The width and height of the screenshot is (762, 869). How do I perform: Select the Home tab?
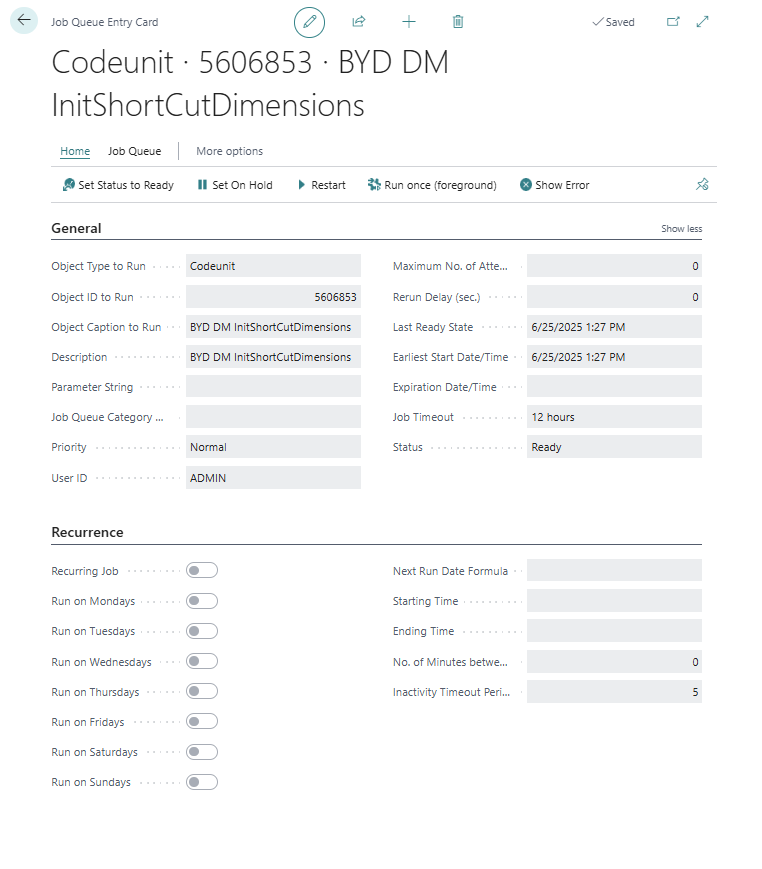tap(75, 152)
